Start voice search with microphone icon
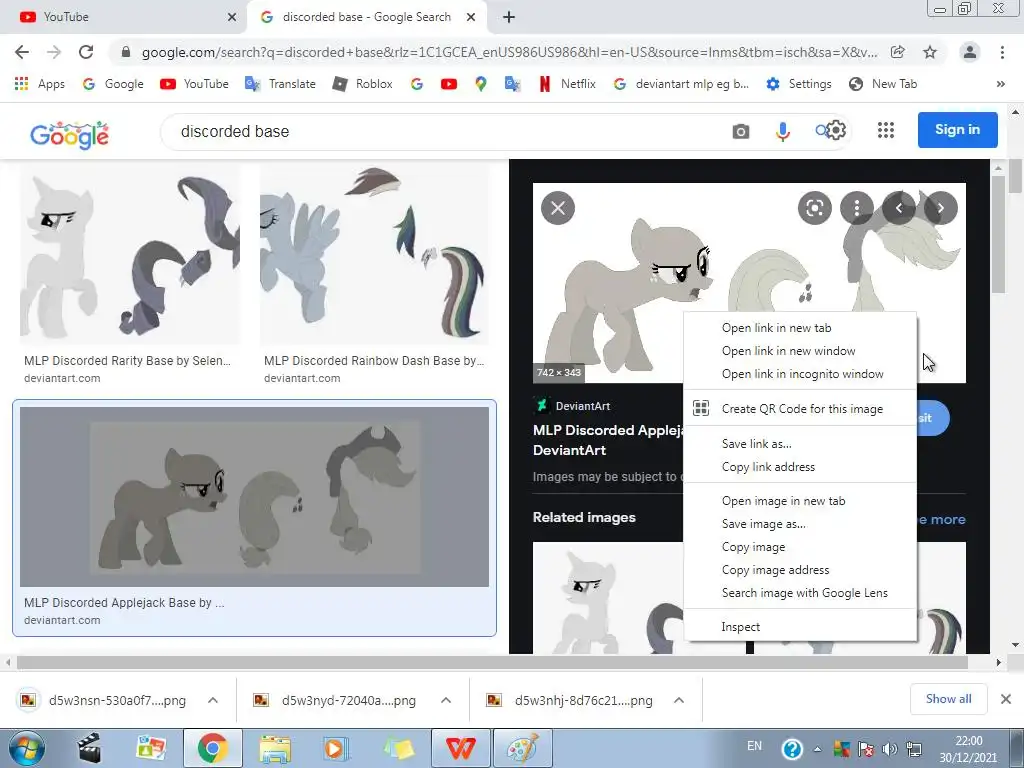 782,131
